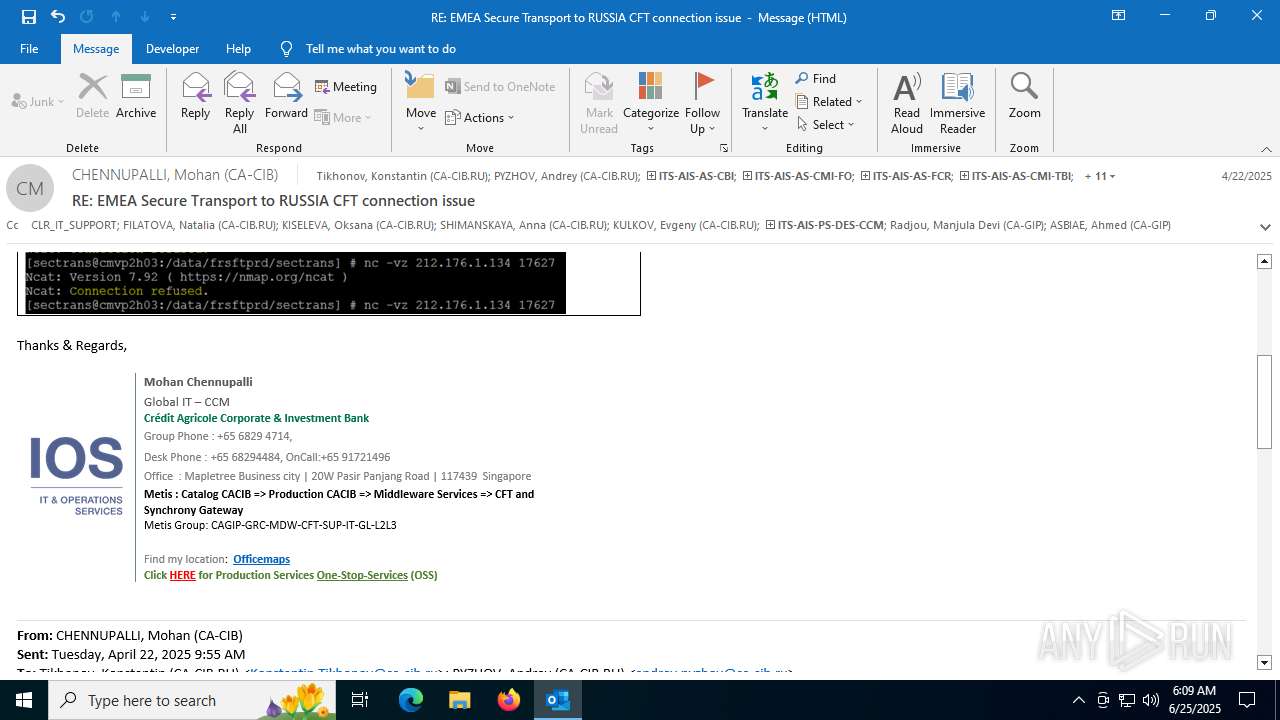
Task: Launch Immersive Reader
Action: point(958,103)
